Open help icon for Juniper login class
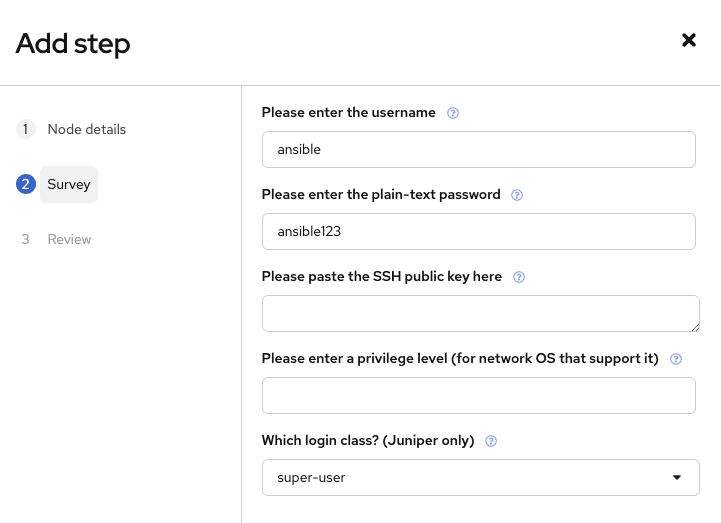 [491, 441]
